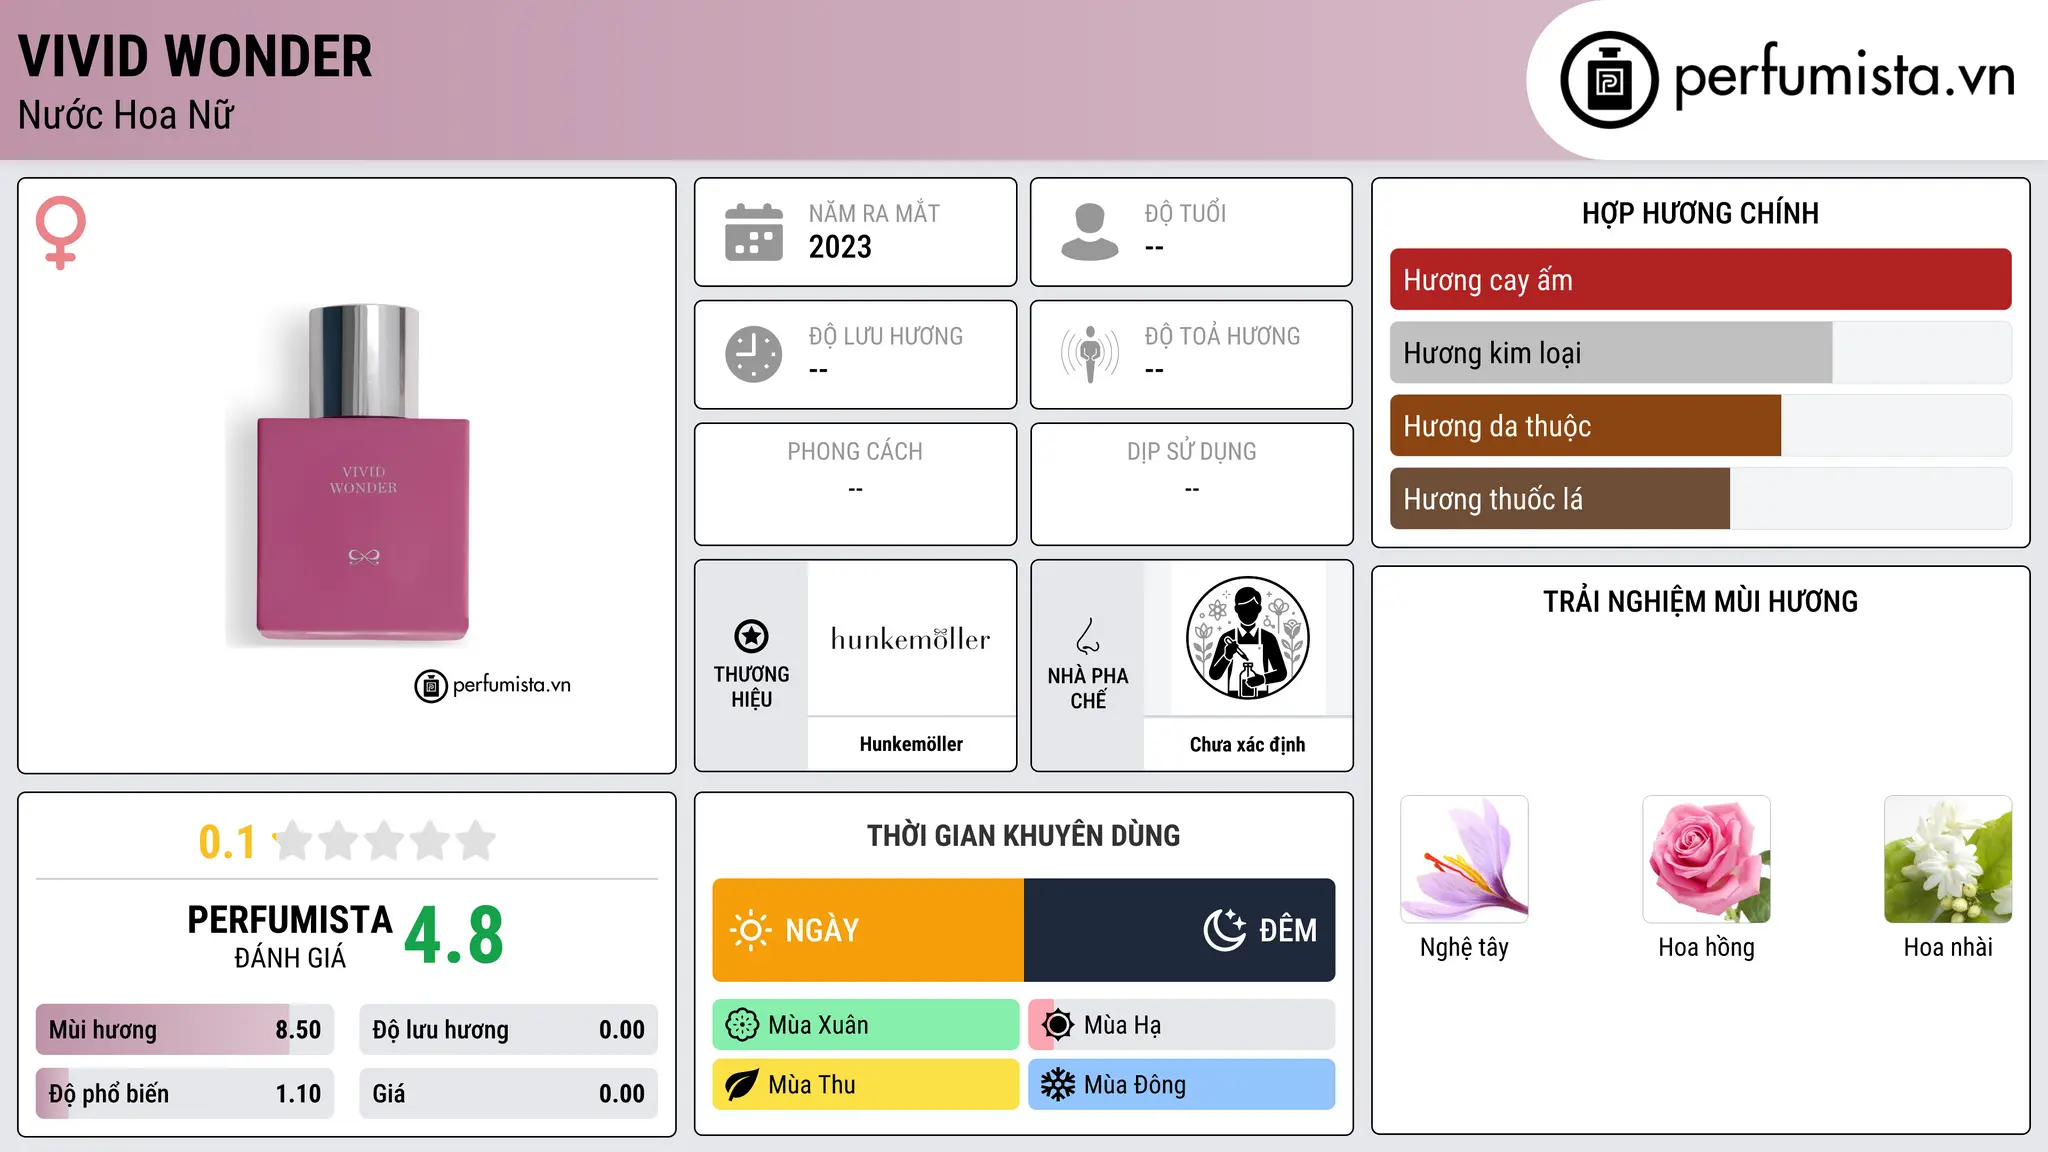Click the release year value 2023

click(x=840, y=247)
